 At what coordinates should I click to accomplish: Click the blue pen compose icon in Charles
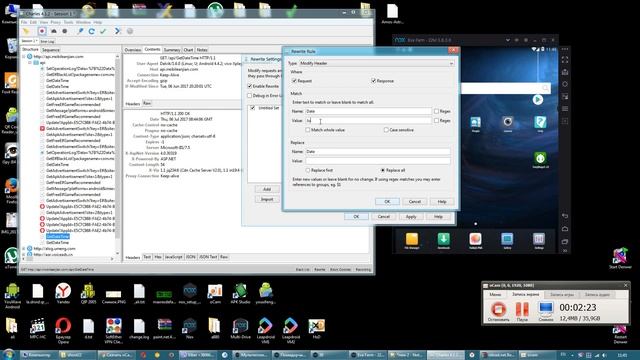[x=80, y=31]
